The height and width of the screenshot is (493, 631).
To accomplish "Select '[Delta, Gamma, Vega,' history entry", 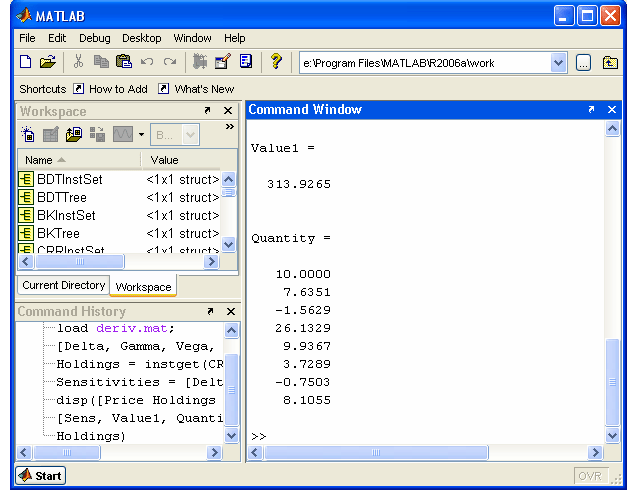I will click(x=135, y=347).
